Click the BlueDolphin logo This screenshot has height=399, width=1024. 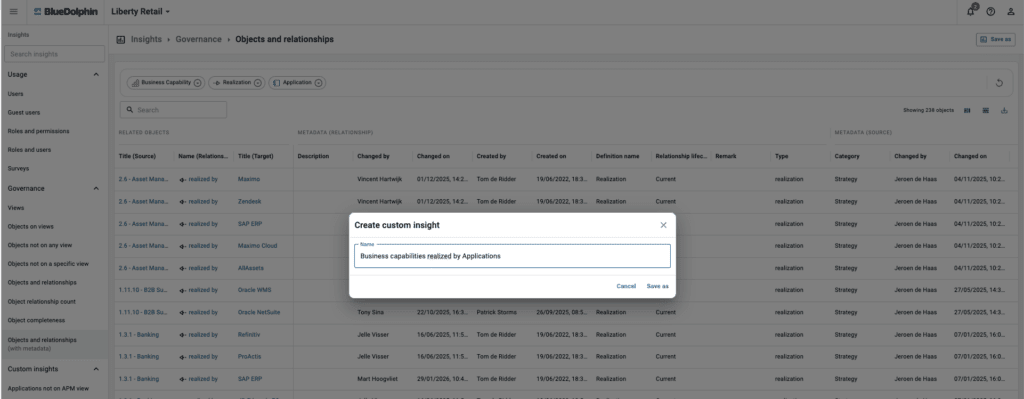click(65, 12)
